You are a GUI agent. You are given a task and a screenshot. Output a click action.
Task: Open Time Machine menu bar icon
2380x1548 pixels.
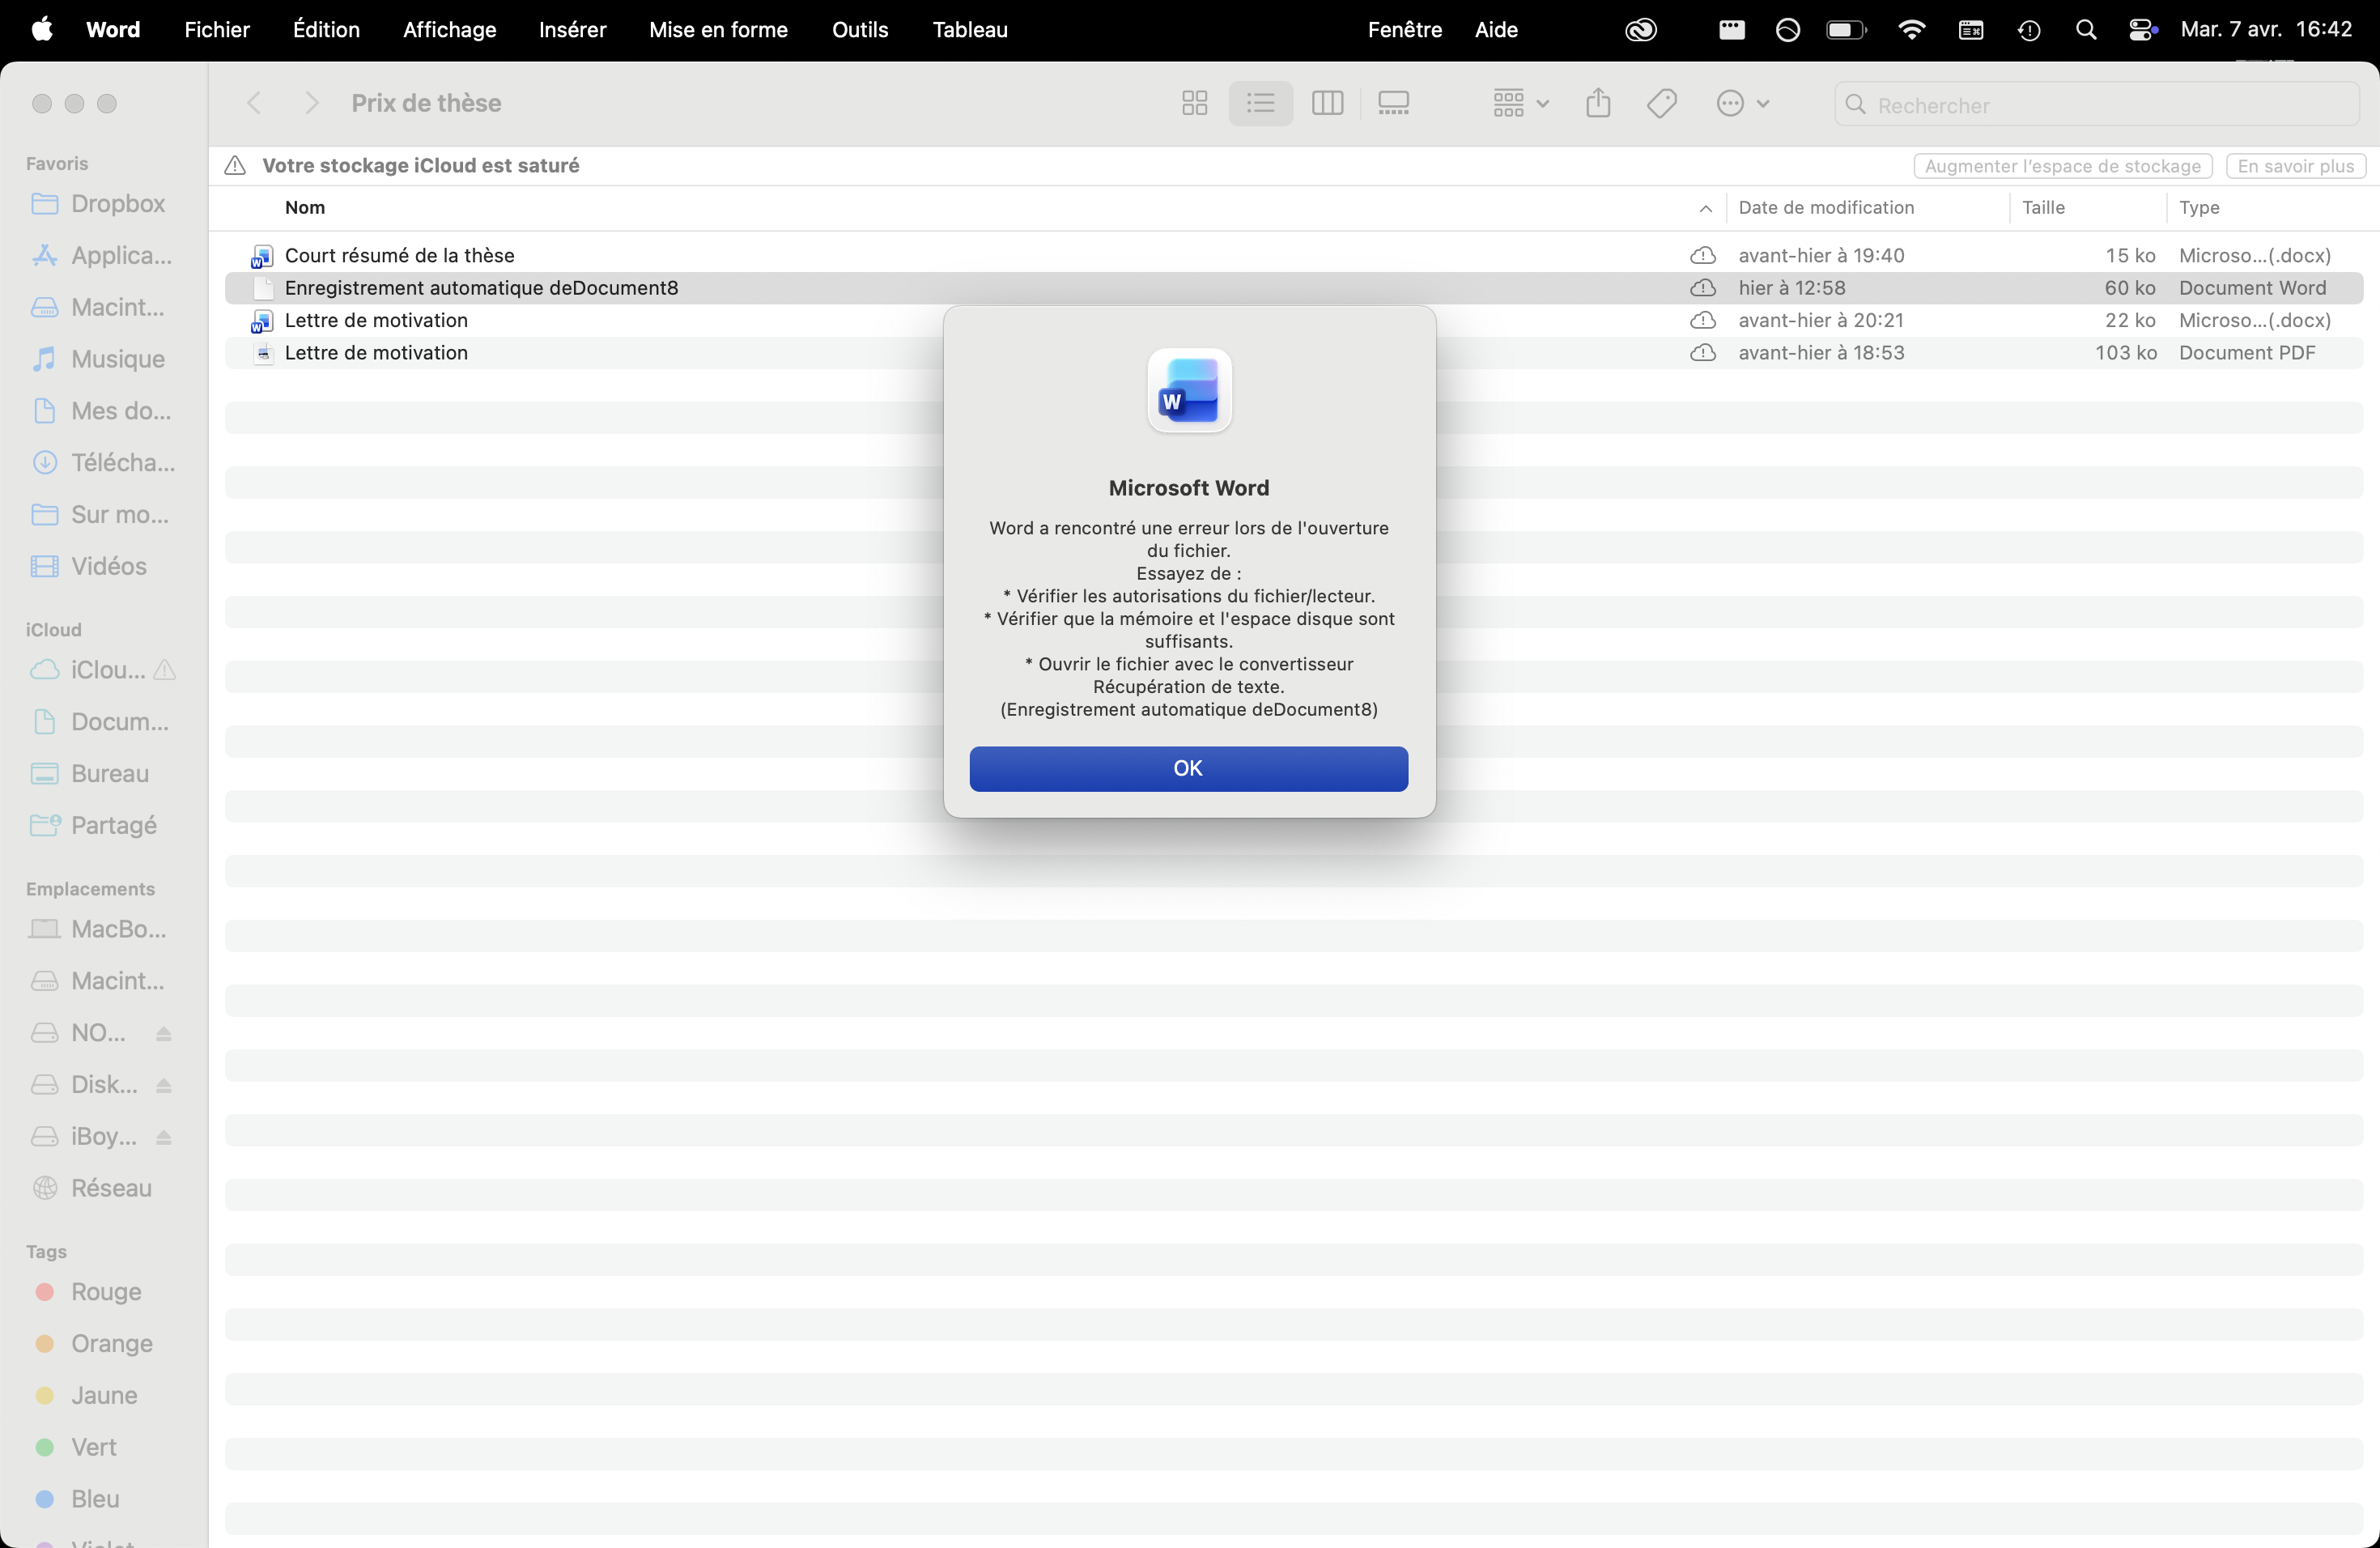[2029, 30]
